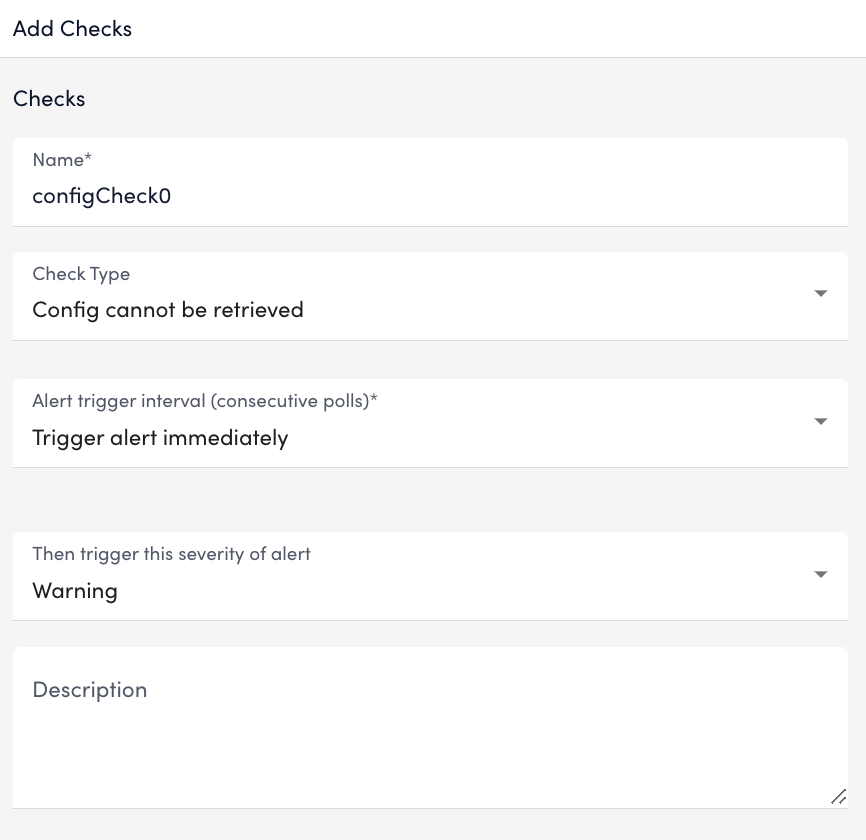Click the 'Then trigger this severity of alert' label
866x840 pixels.
pos(171,554)
